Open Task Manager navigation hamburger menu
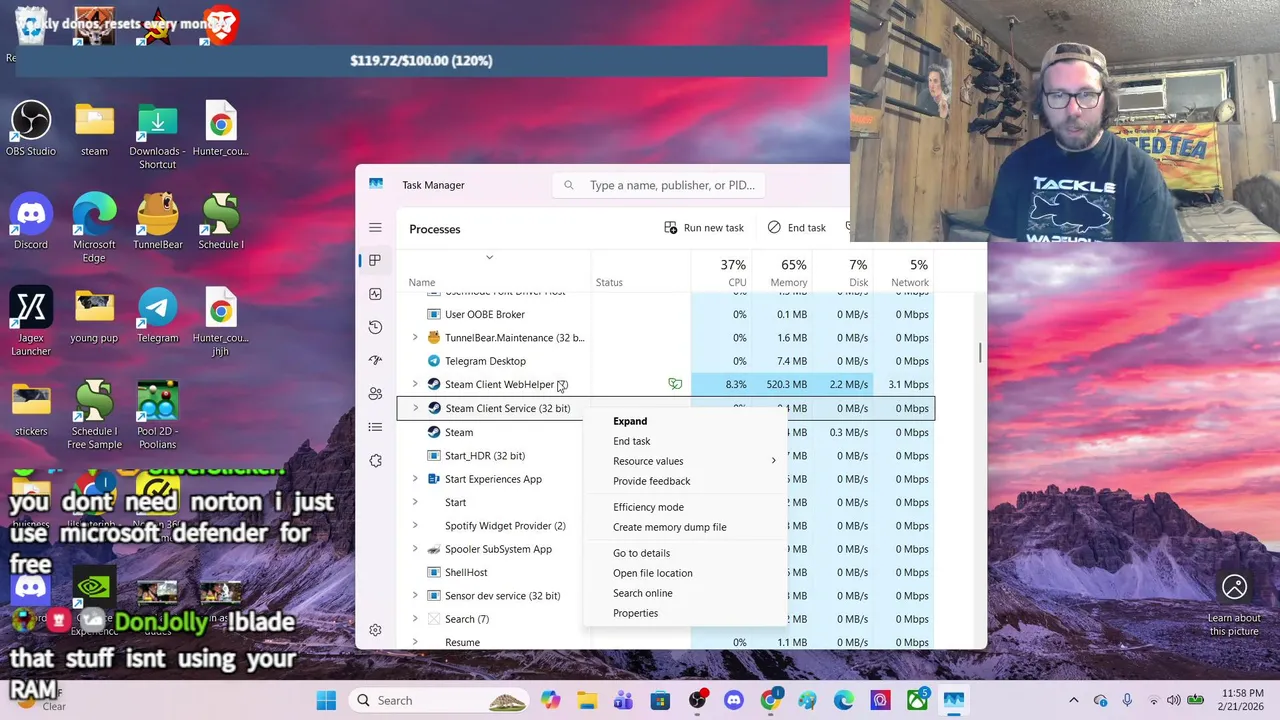 [x=375, y=228]
